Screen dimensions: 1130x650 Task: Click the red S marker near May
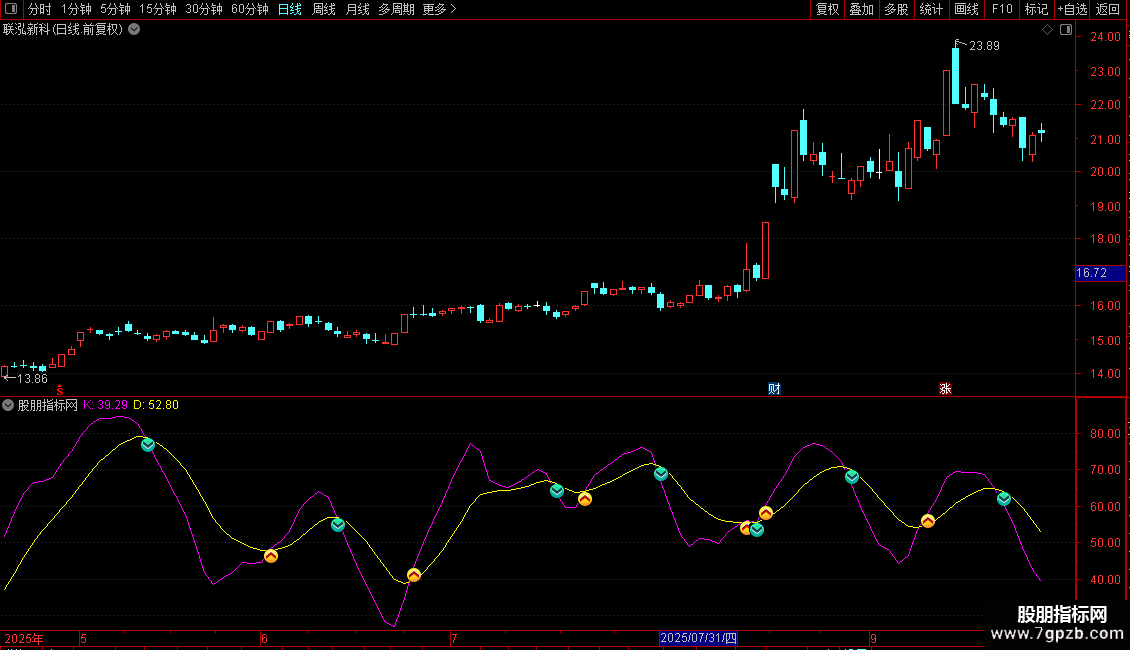coord(60,390)
